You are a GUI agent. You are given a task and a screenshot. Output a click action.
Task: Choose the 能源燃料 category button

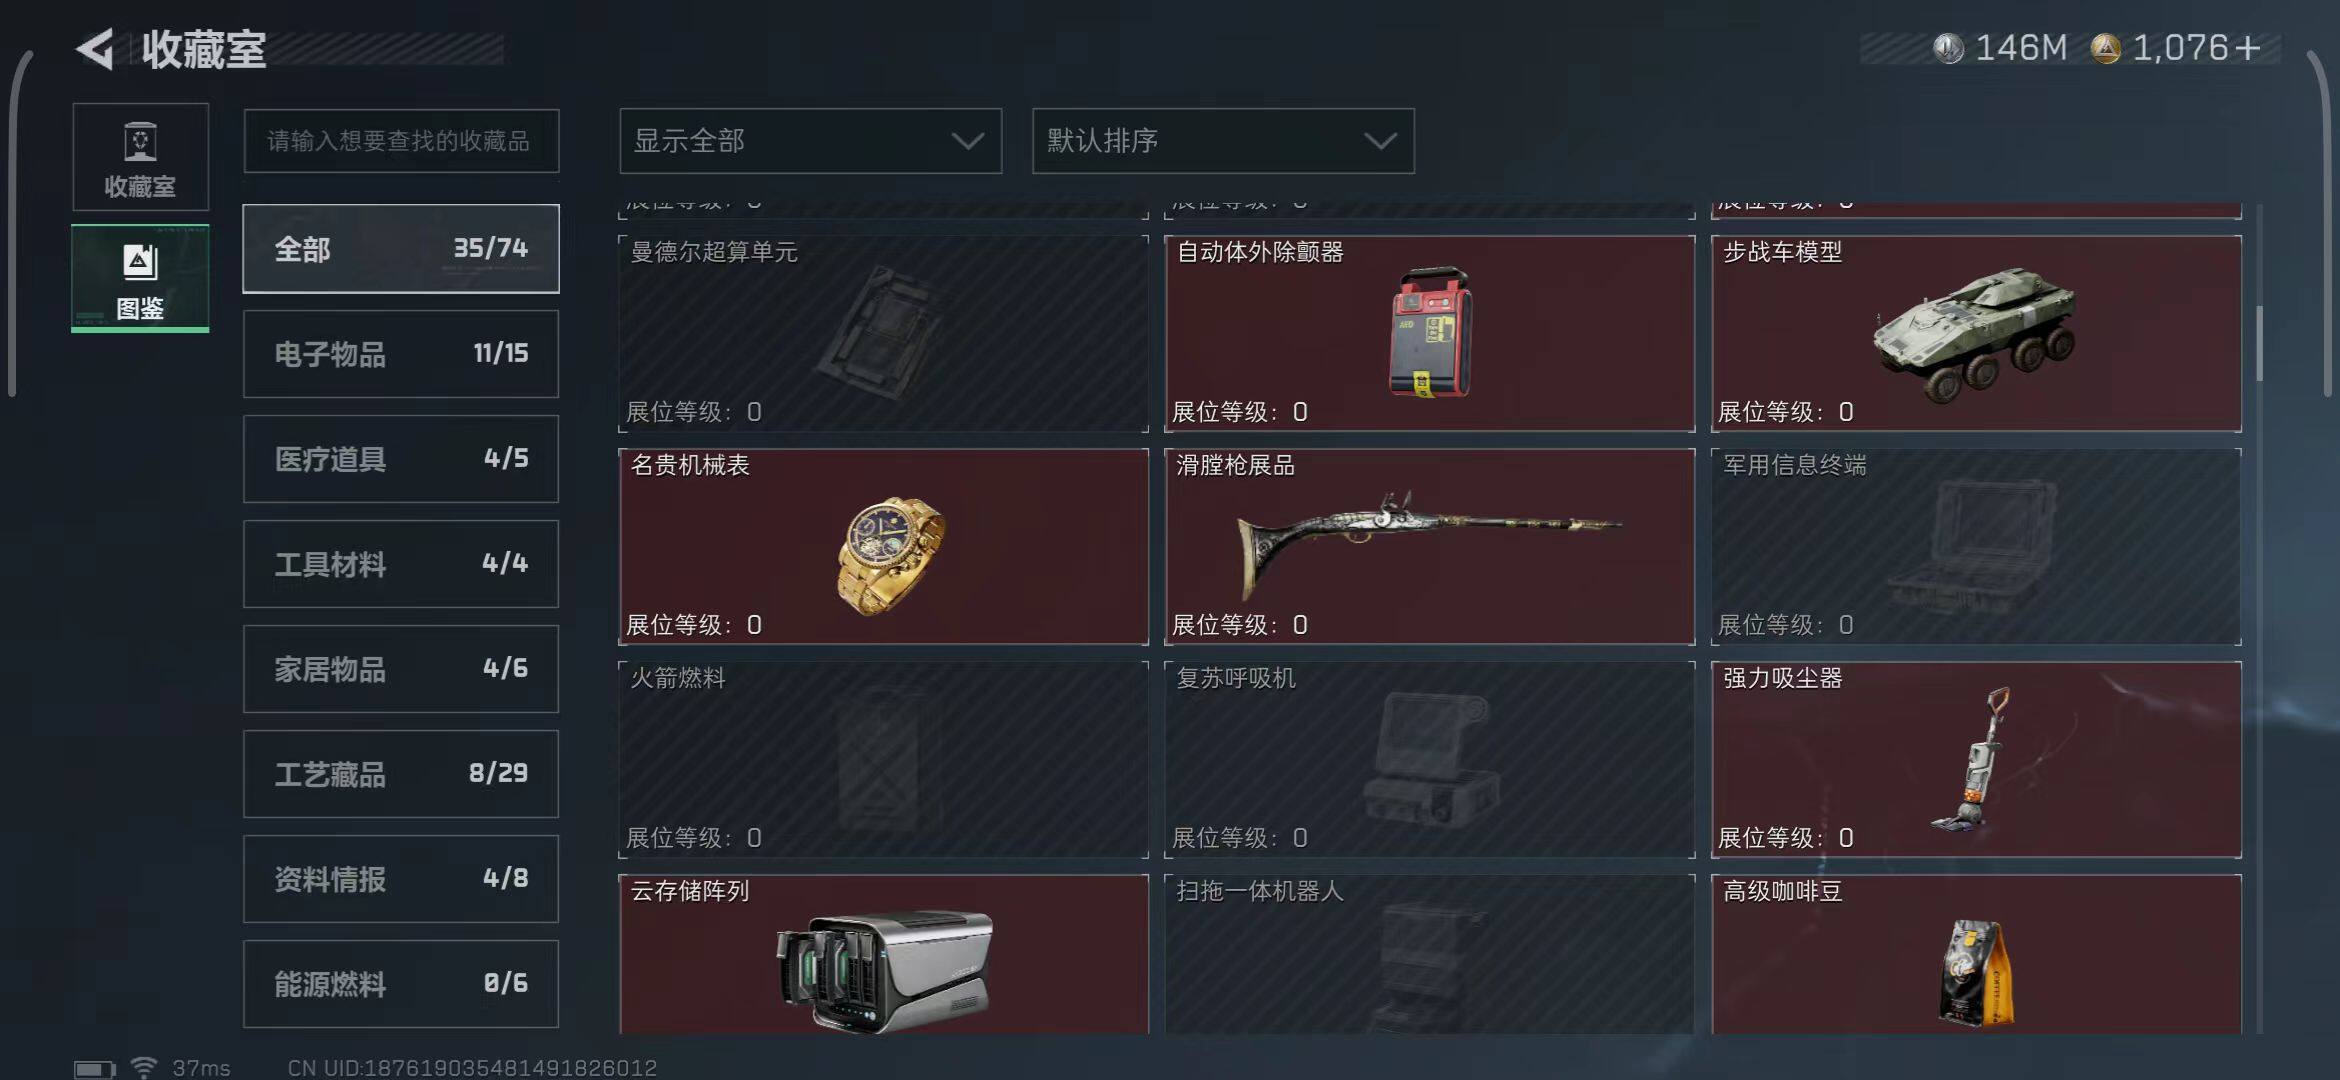401,984
